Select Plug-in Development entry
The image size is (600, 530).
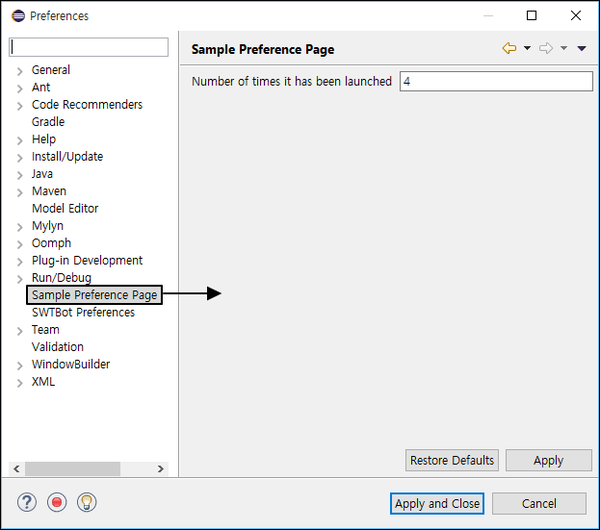coord(87,260)
